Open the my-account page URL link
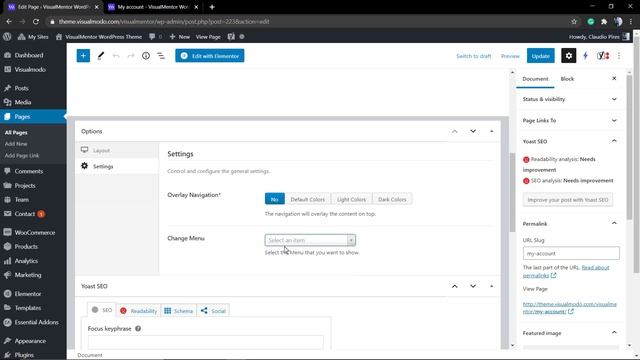The image size is (640, 360). click(569, 308)
